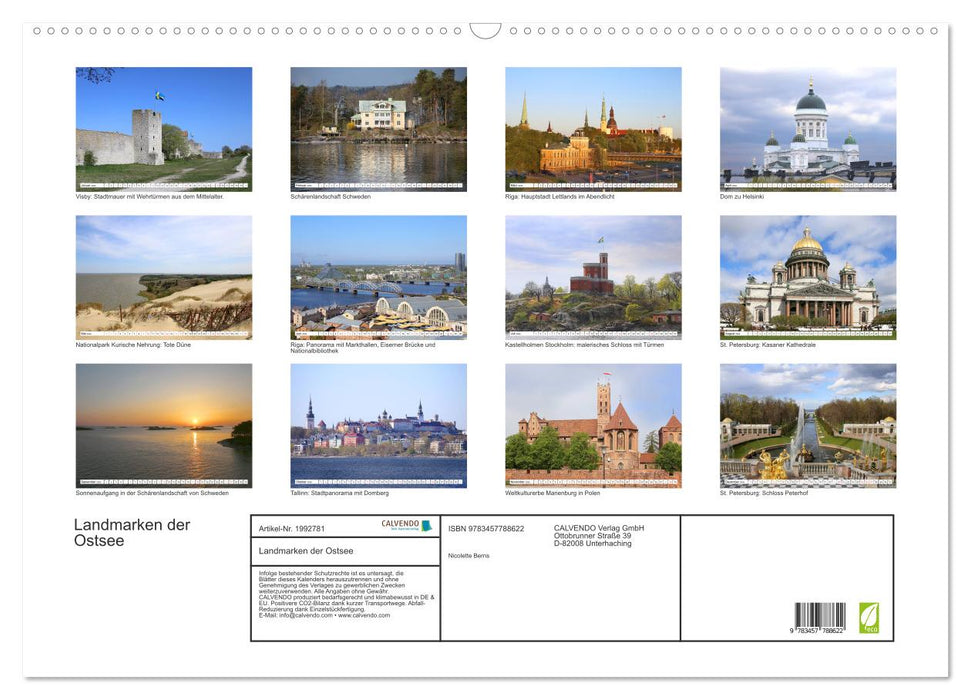Select the green eco leaf logo
The height and width of the screenshot is (700, 971).
click(867, 618)
